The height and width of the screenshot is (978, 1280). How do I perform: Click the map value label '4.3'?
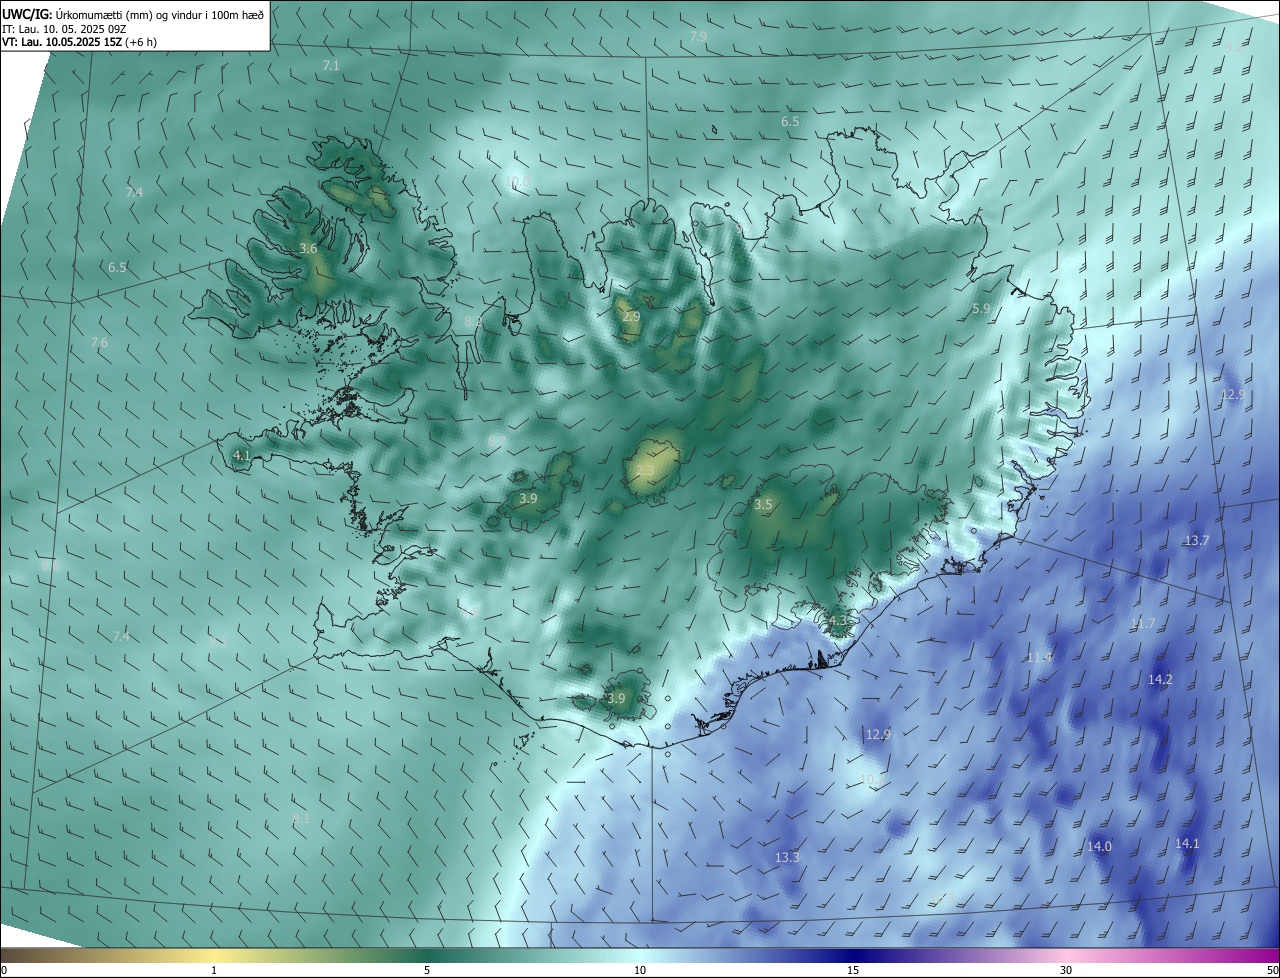click(x=838, y=620)
